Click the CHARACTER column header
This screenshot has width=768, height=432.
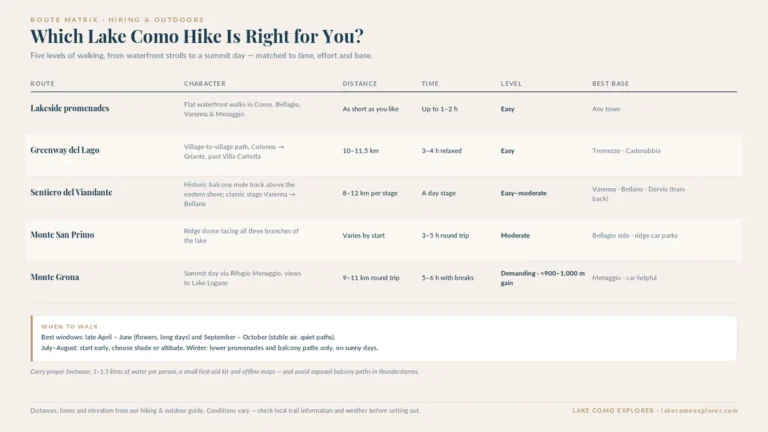(205, 84)
